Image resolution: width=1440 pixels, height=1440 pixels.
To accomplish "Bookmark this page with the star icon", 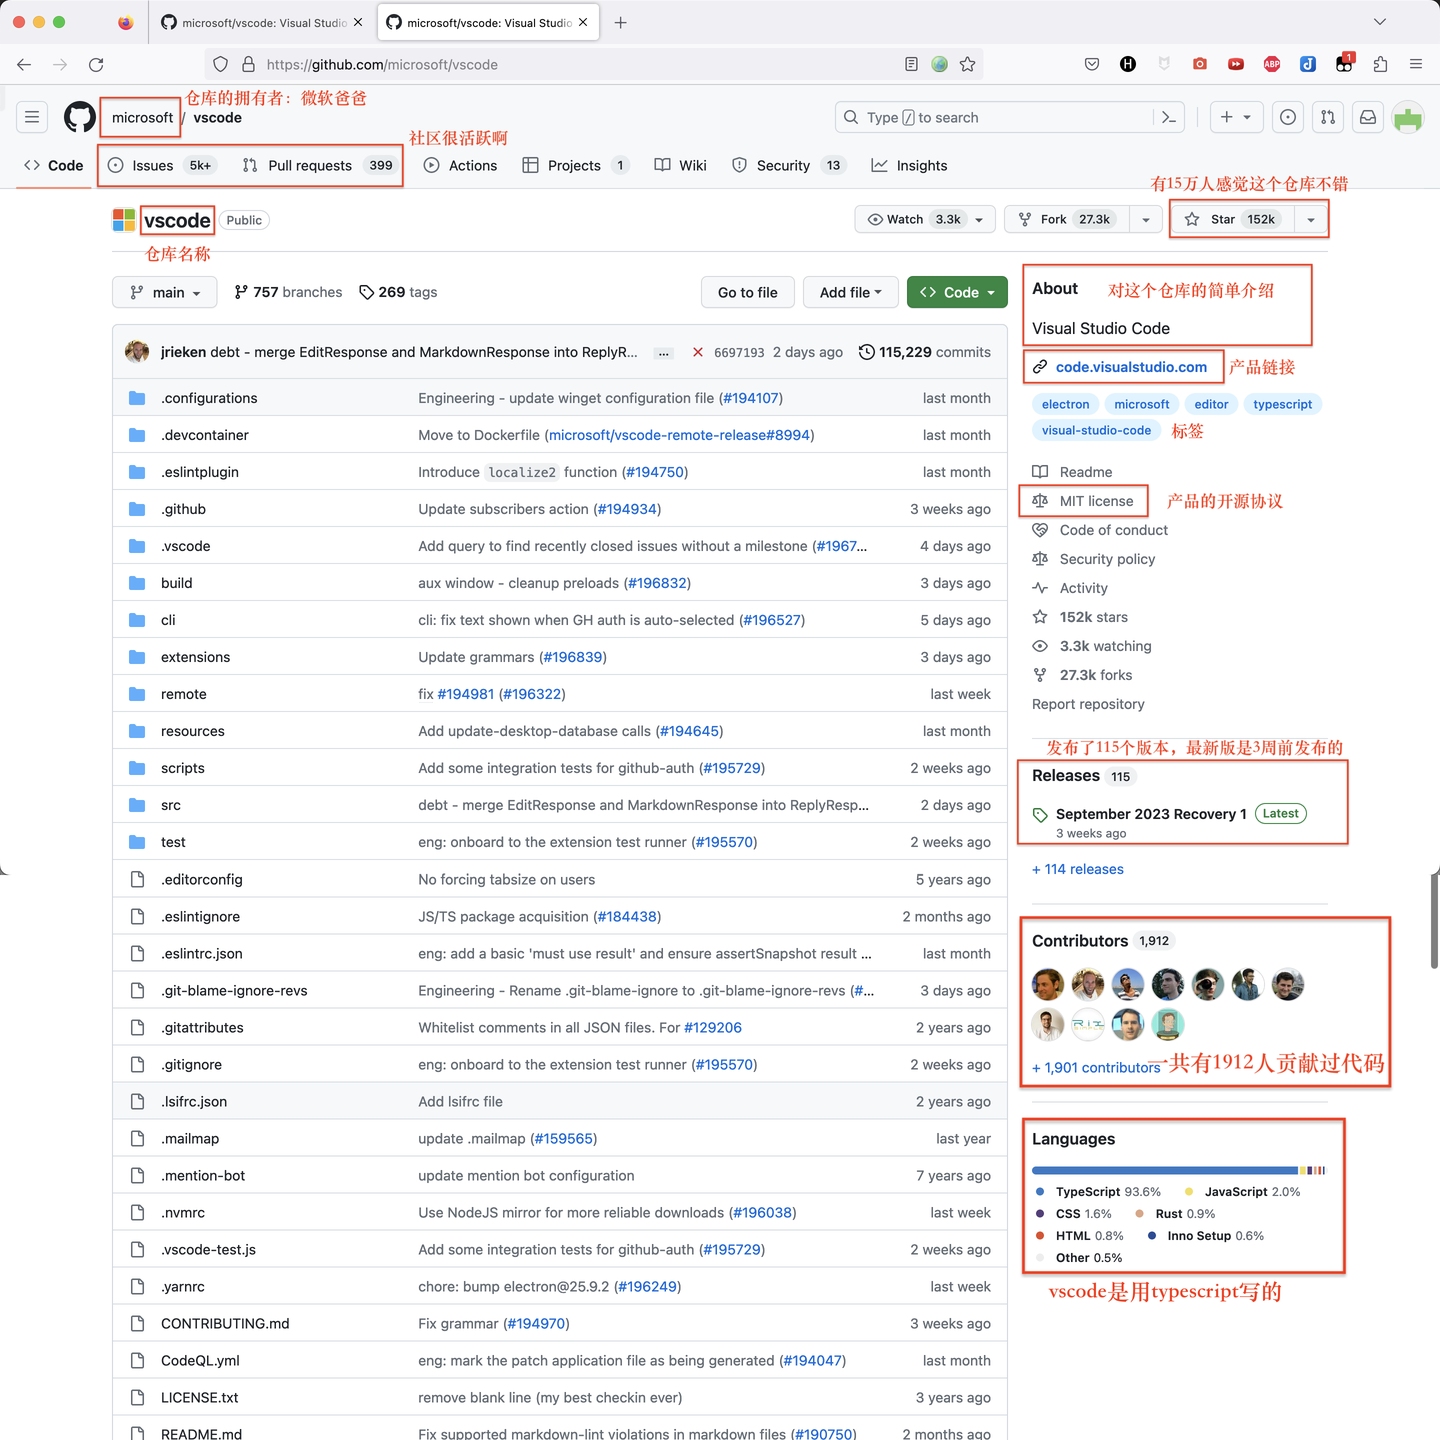I will click(967, 64).
